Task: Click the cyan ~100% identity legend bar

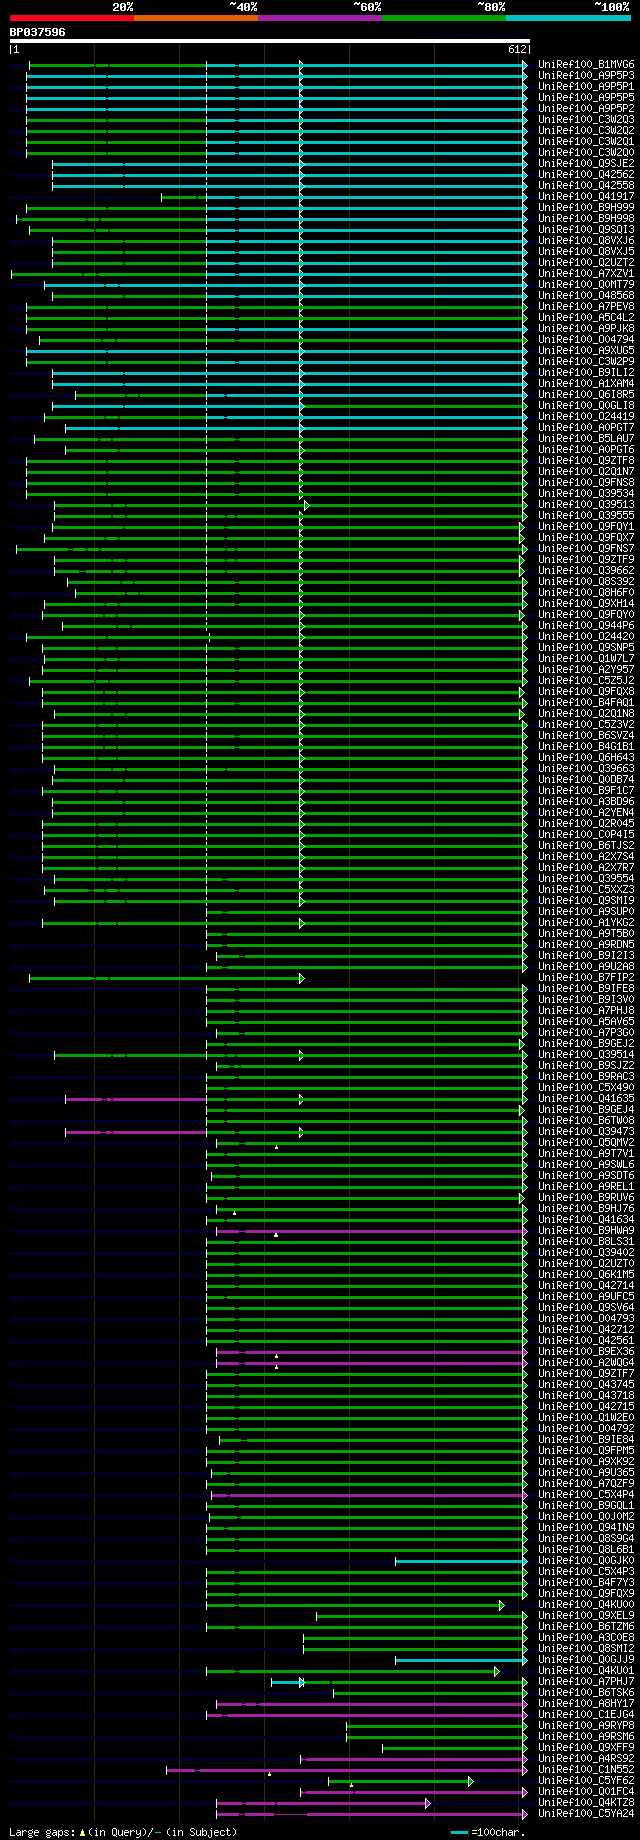Action: [x=568, y=18]
